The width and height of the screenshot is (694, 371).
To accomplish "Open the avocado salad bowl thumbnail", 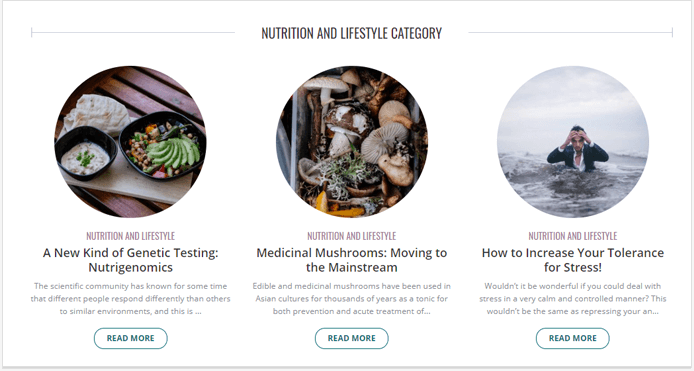I will coord(130,142).
